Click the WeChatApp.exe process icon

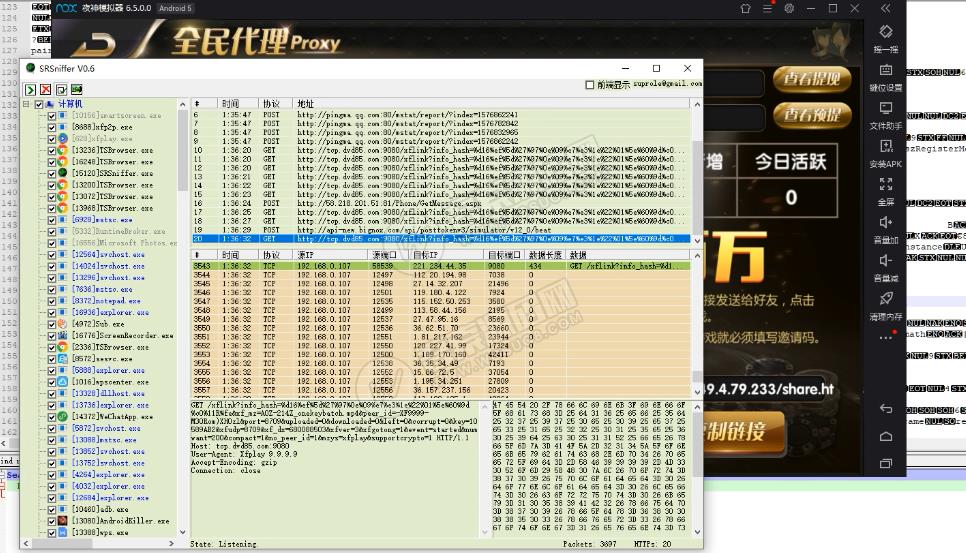[x=63, y=416]
